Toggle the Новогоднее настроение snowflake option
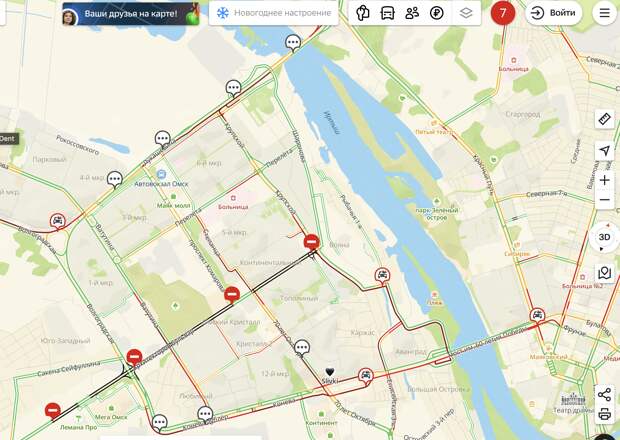The image size is (620, 440). pos(274,13)
